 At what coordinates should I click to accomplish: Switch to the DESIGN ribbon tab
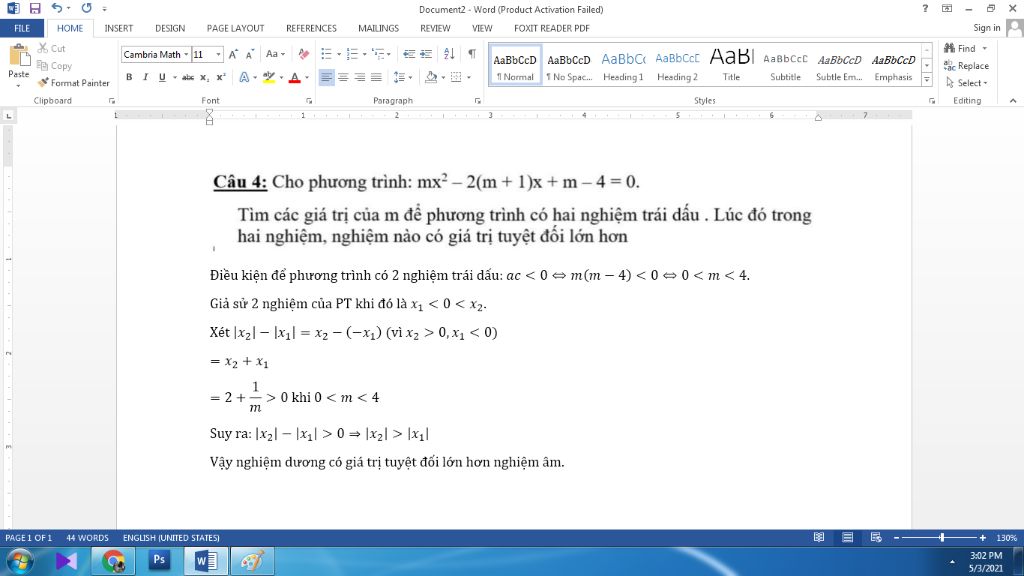[x=170, y=28]
